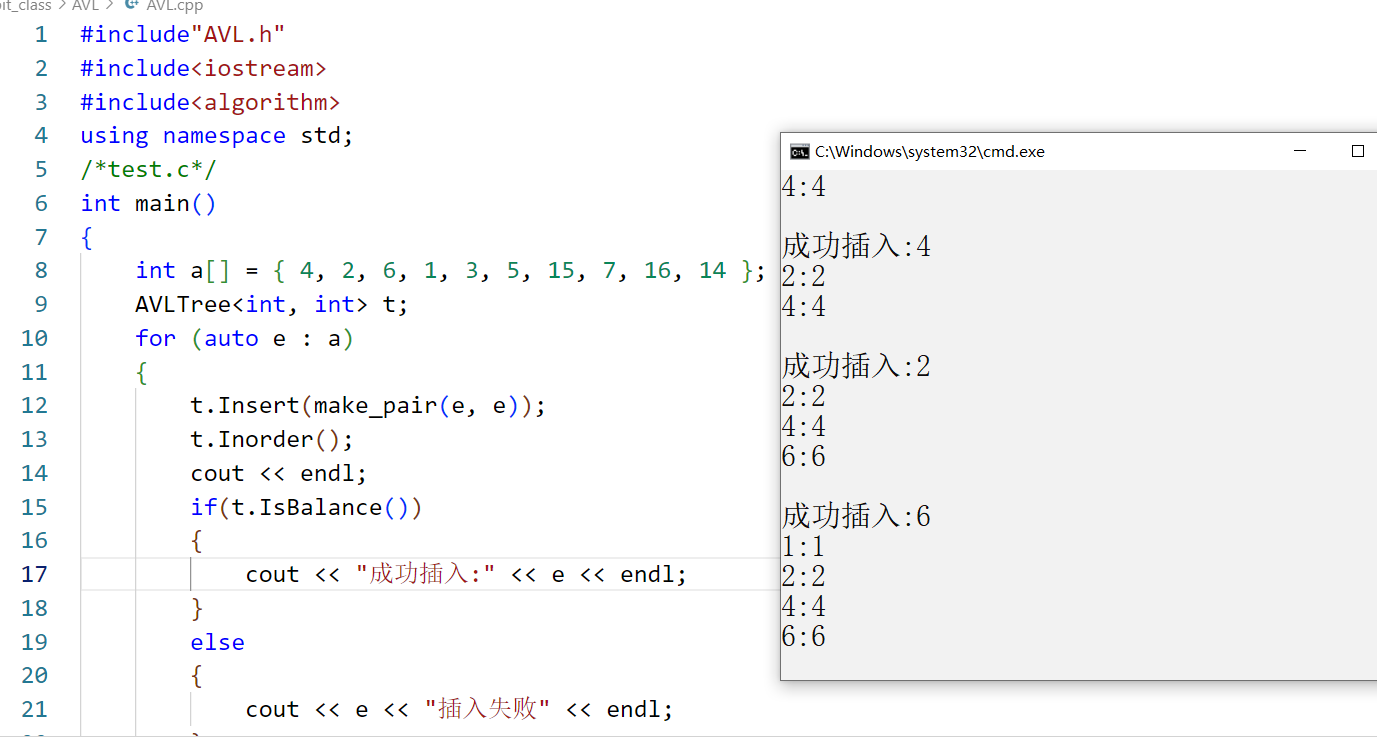Click the C++ file icon beside AVL.cpp breadcrumb

(x=130, y=5)
